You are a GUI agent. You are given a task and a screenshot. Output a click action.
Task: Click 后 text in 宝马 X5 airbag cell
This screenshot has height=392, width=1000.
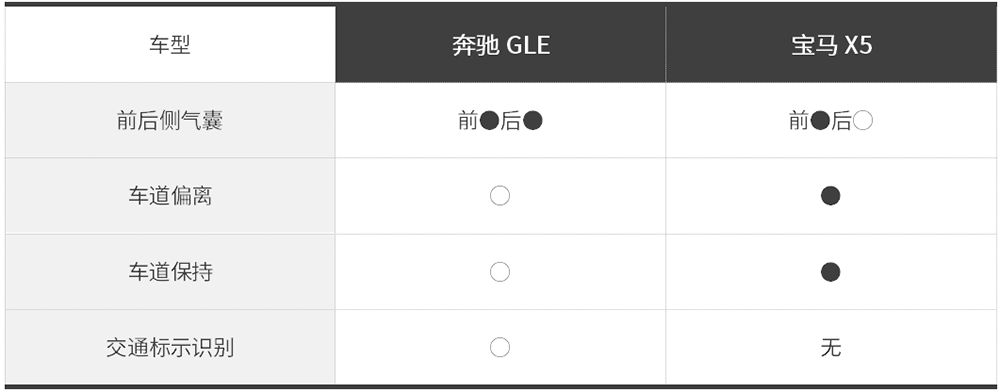point(842,120)
